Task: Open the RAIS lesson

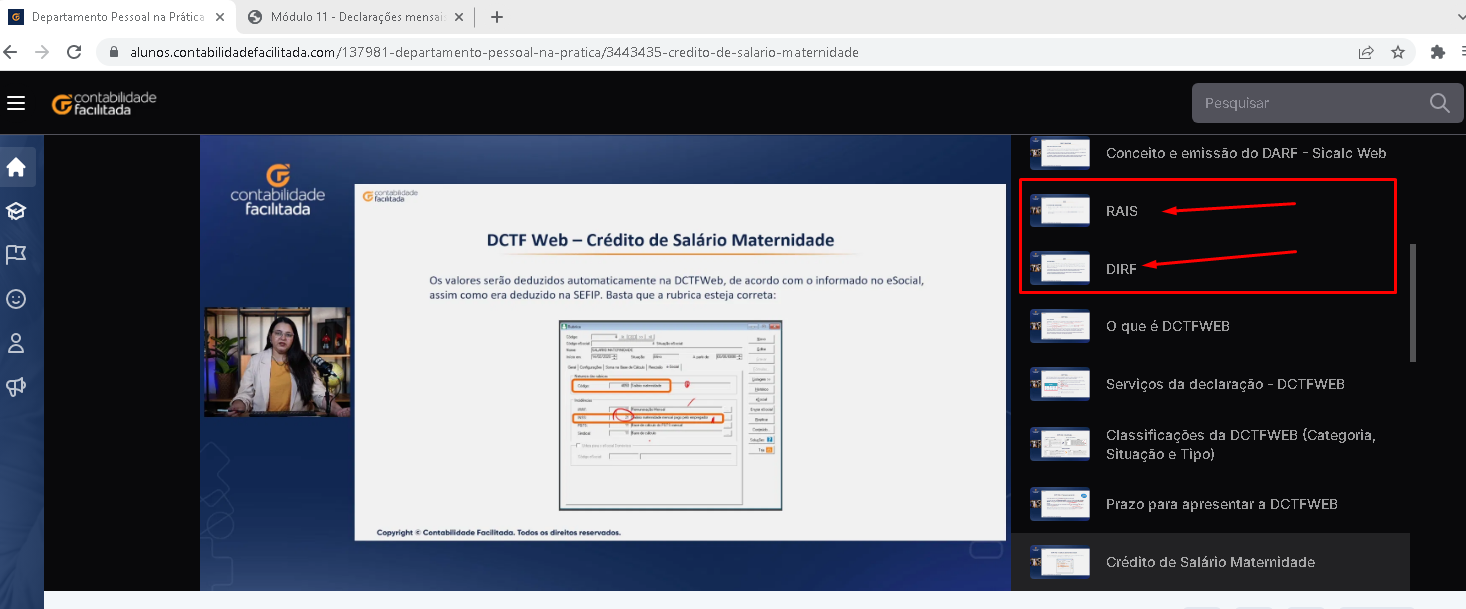Action: click(x=1211, y=211)
